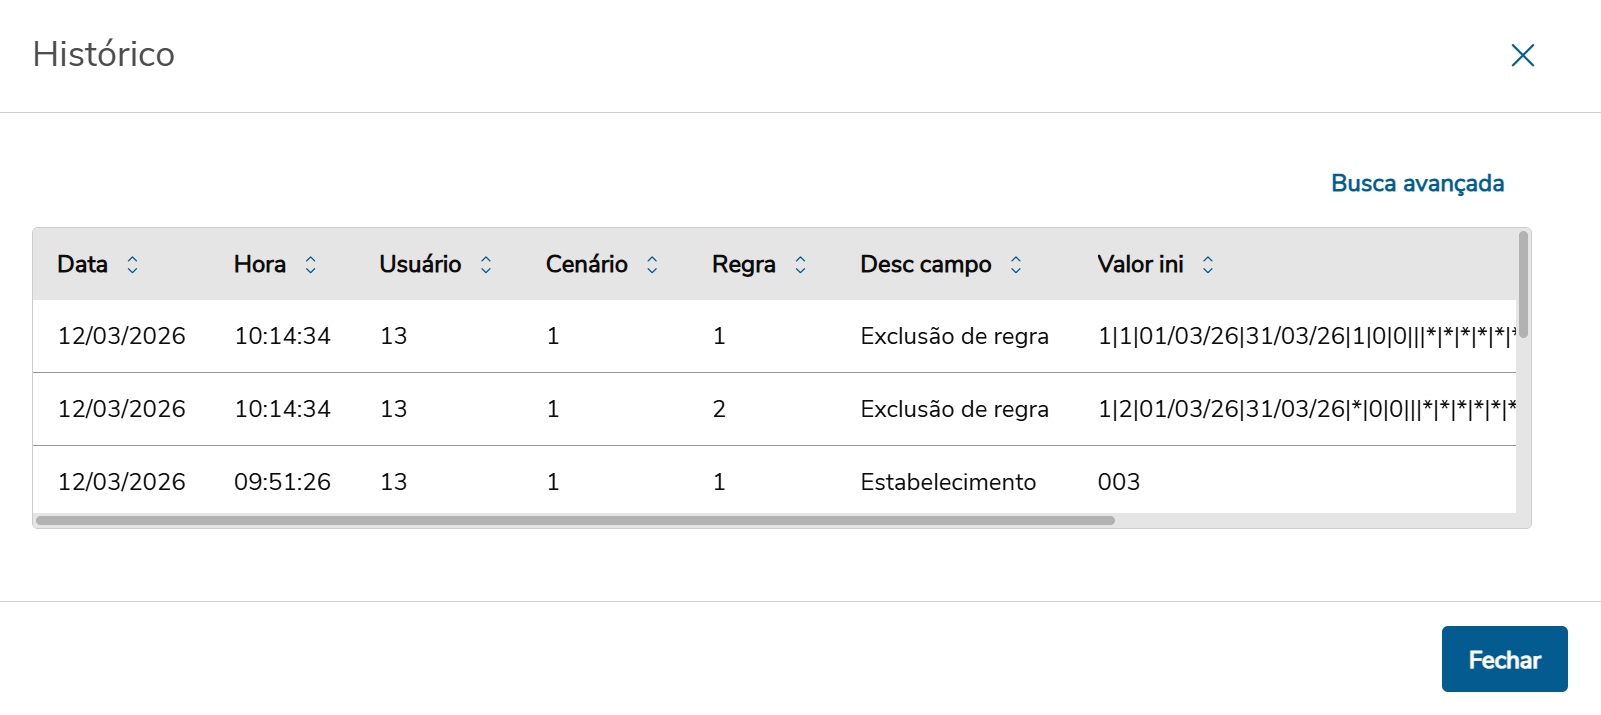Select the Hora column header

[258, 264]
